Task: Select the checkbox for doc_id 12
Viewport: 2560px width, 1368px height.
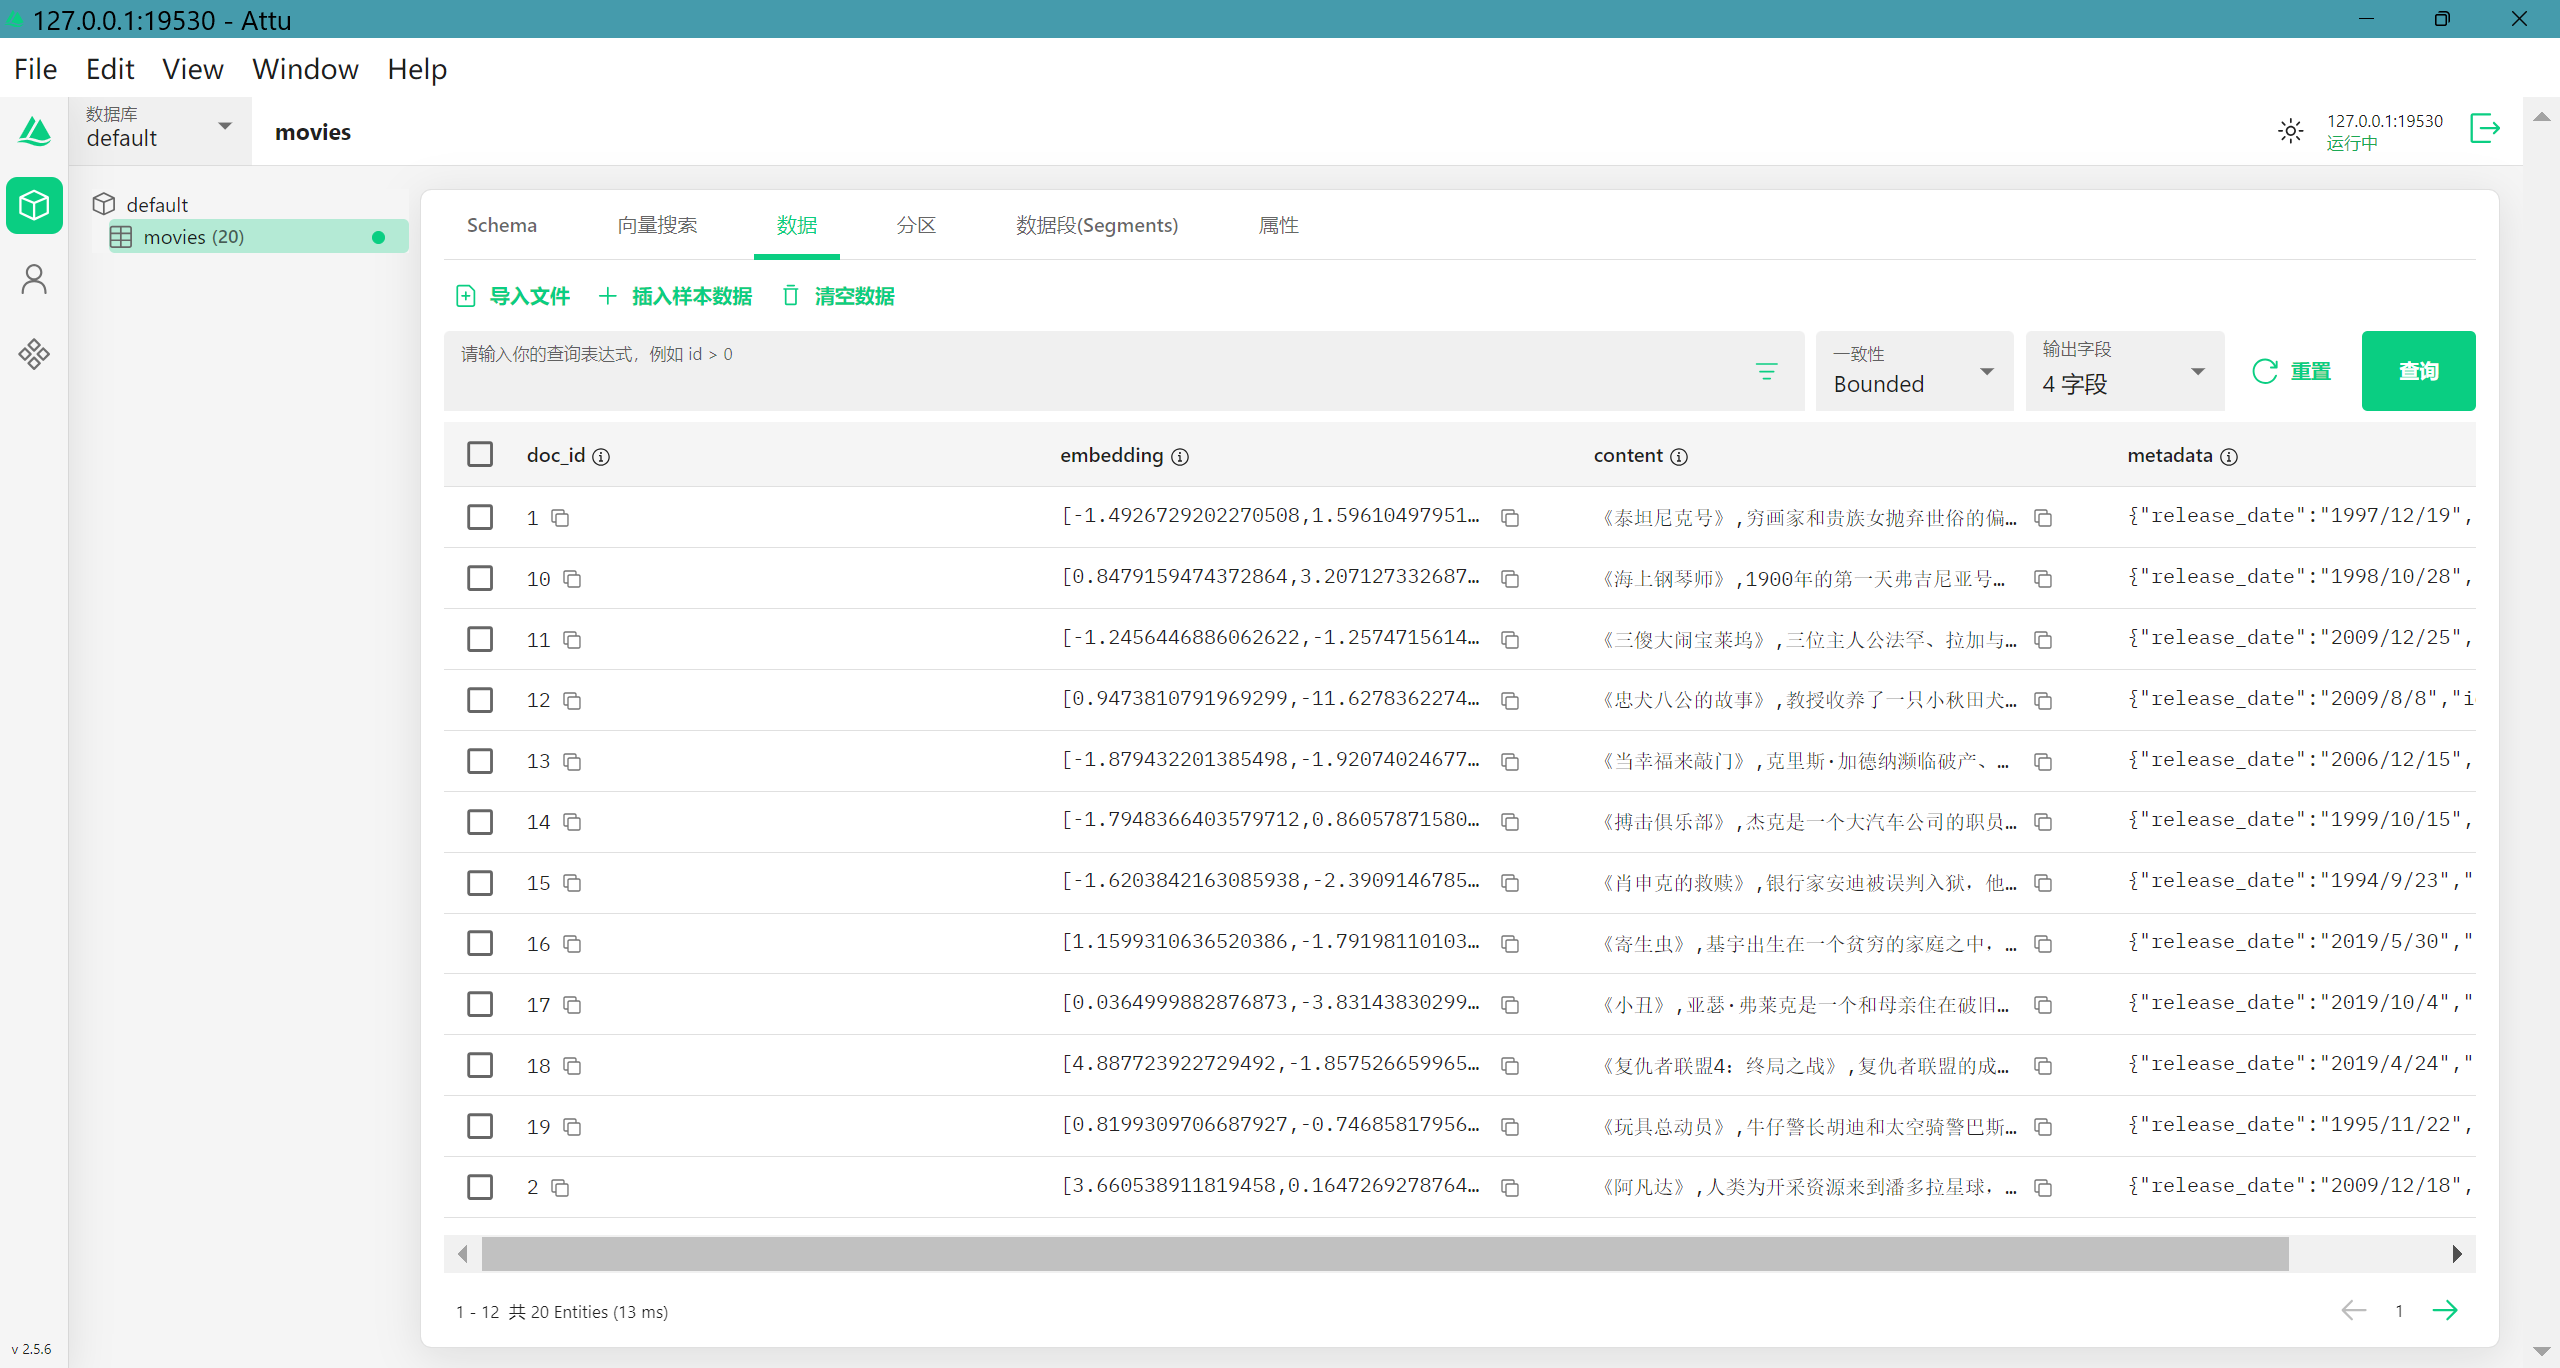Action: point(480,700)
